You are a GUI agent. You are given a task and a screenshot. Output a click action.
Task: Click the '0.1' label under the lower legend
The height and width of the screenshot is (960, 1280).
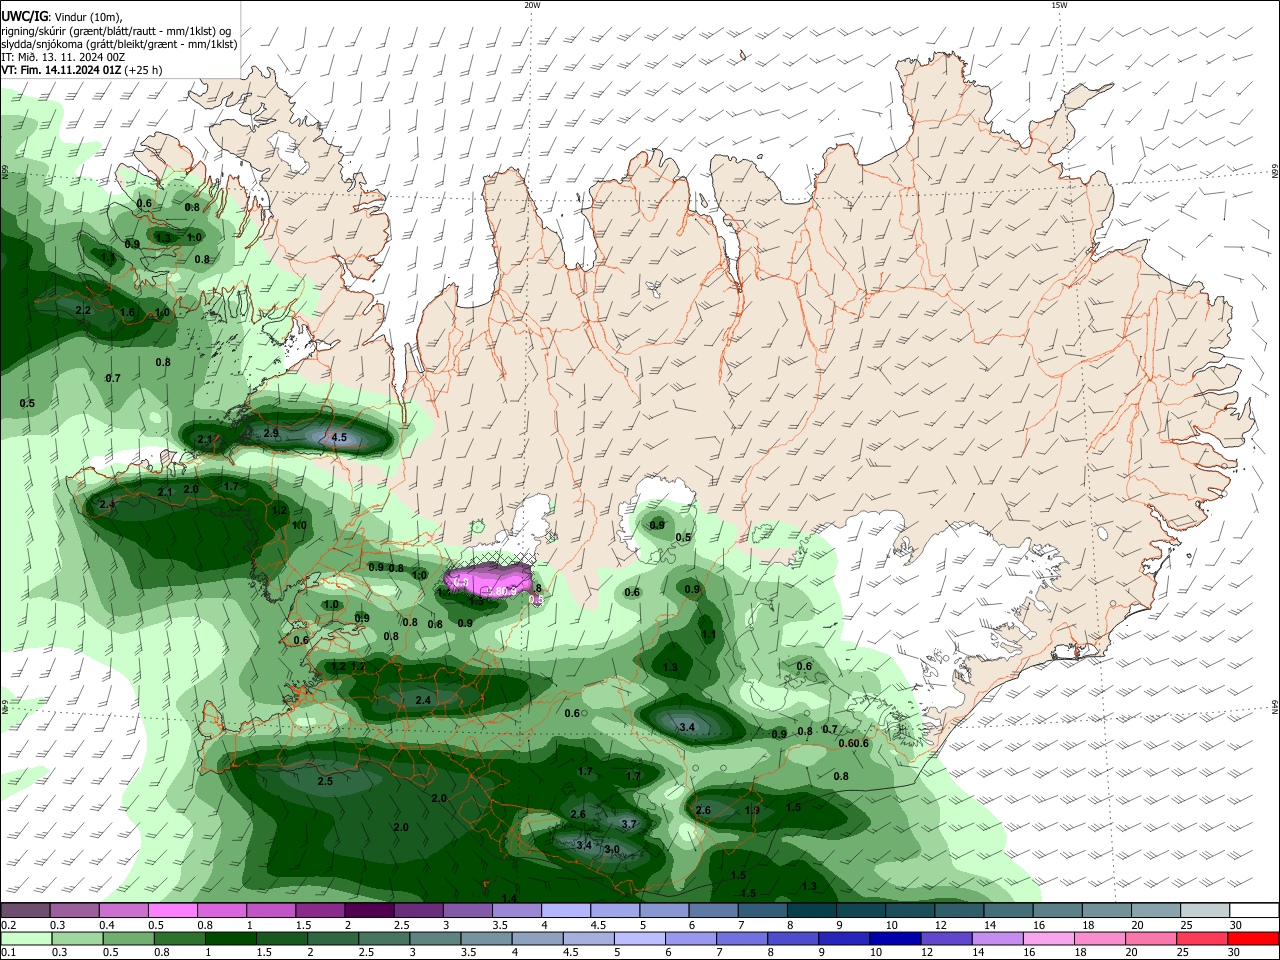point(6,953)
